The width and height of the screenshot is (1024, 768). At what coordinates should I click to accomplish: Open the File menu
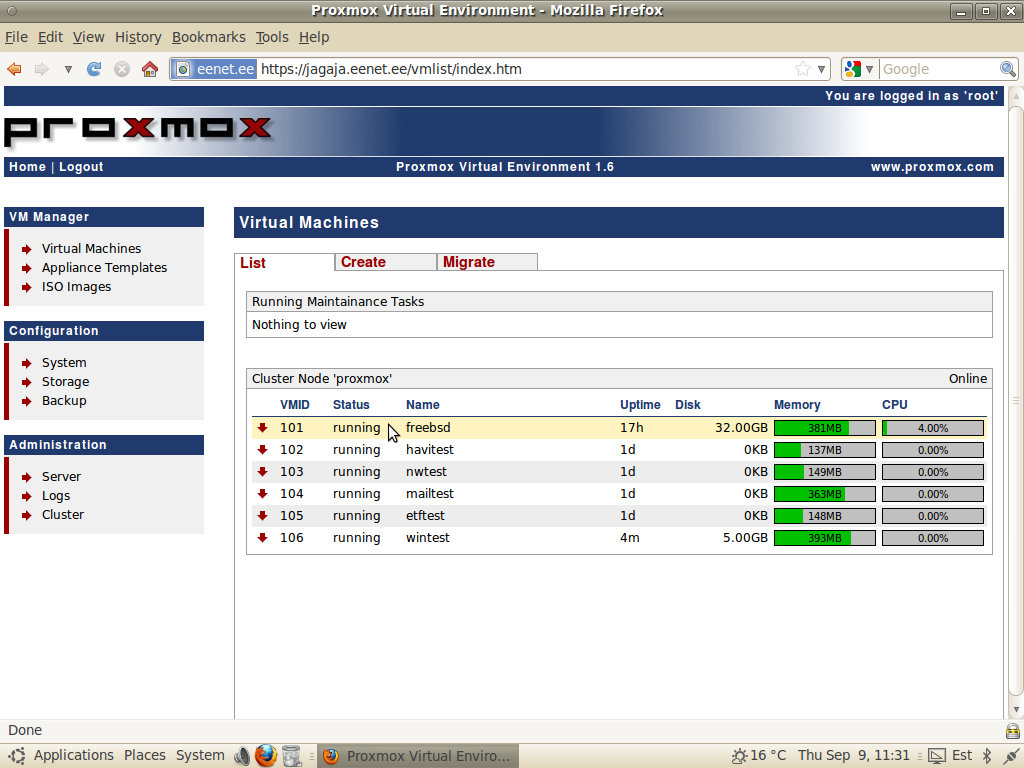pos(16,37)
